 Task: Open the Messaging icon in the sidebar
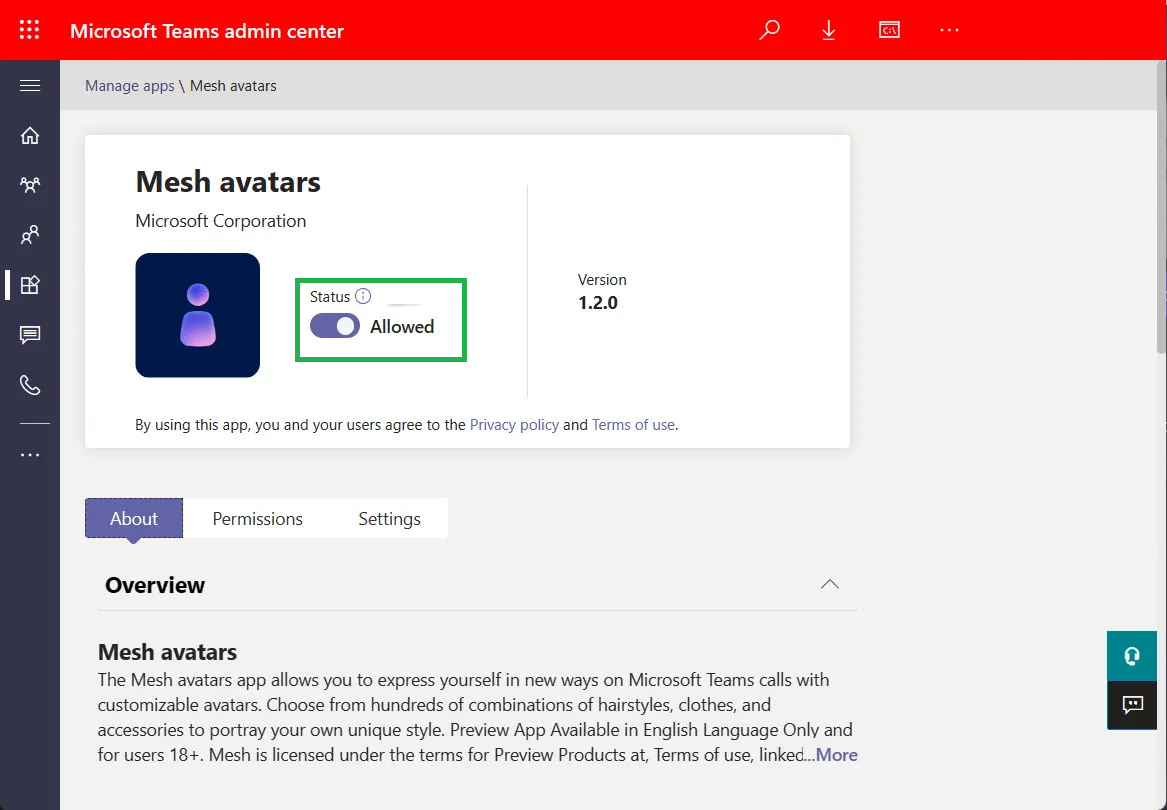[x=30, y=335]
